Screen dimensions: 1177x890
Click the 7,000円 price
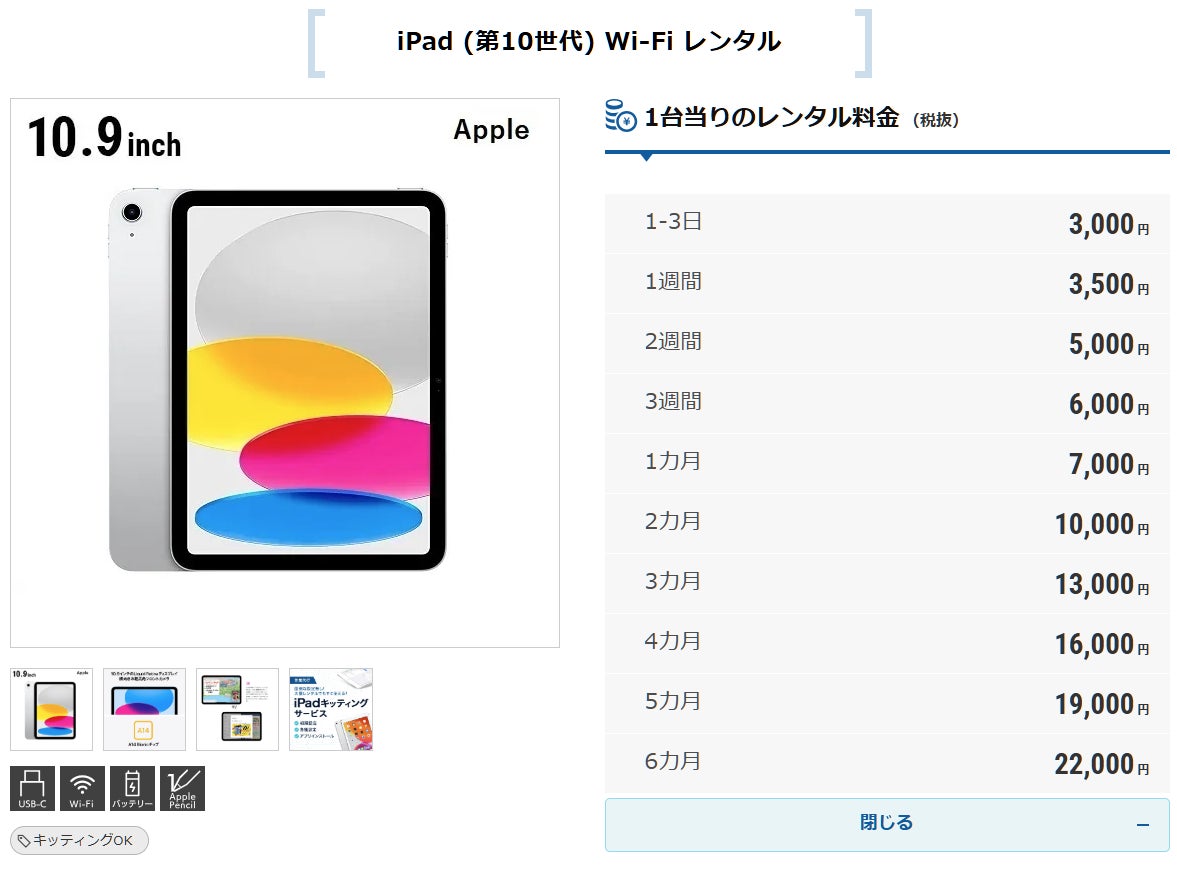tap(1109, 465)
